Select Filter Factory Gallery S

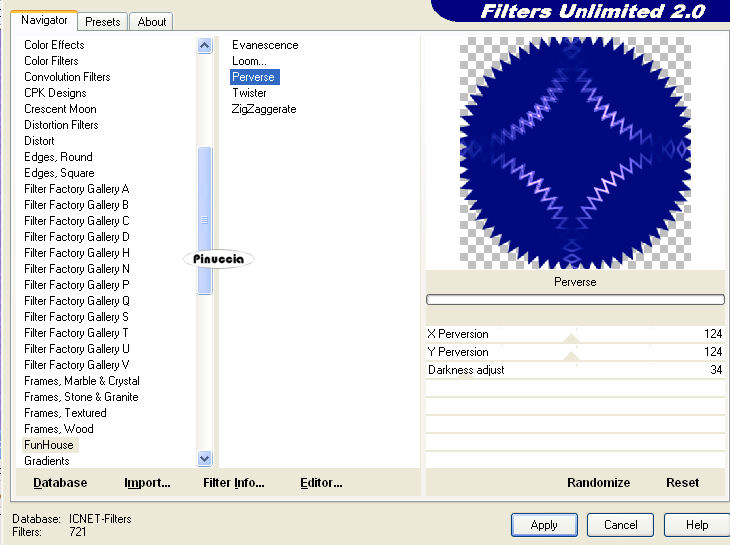click(x=76, y=317)
